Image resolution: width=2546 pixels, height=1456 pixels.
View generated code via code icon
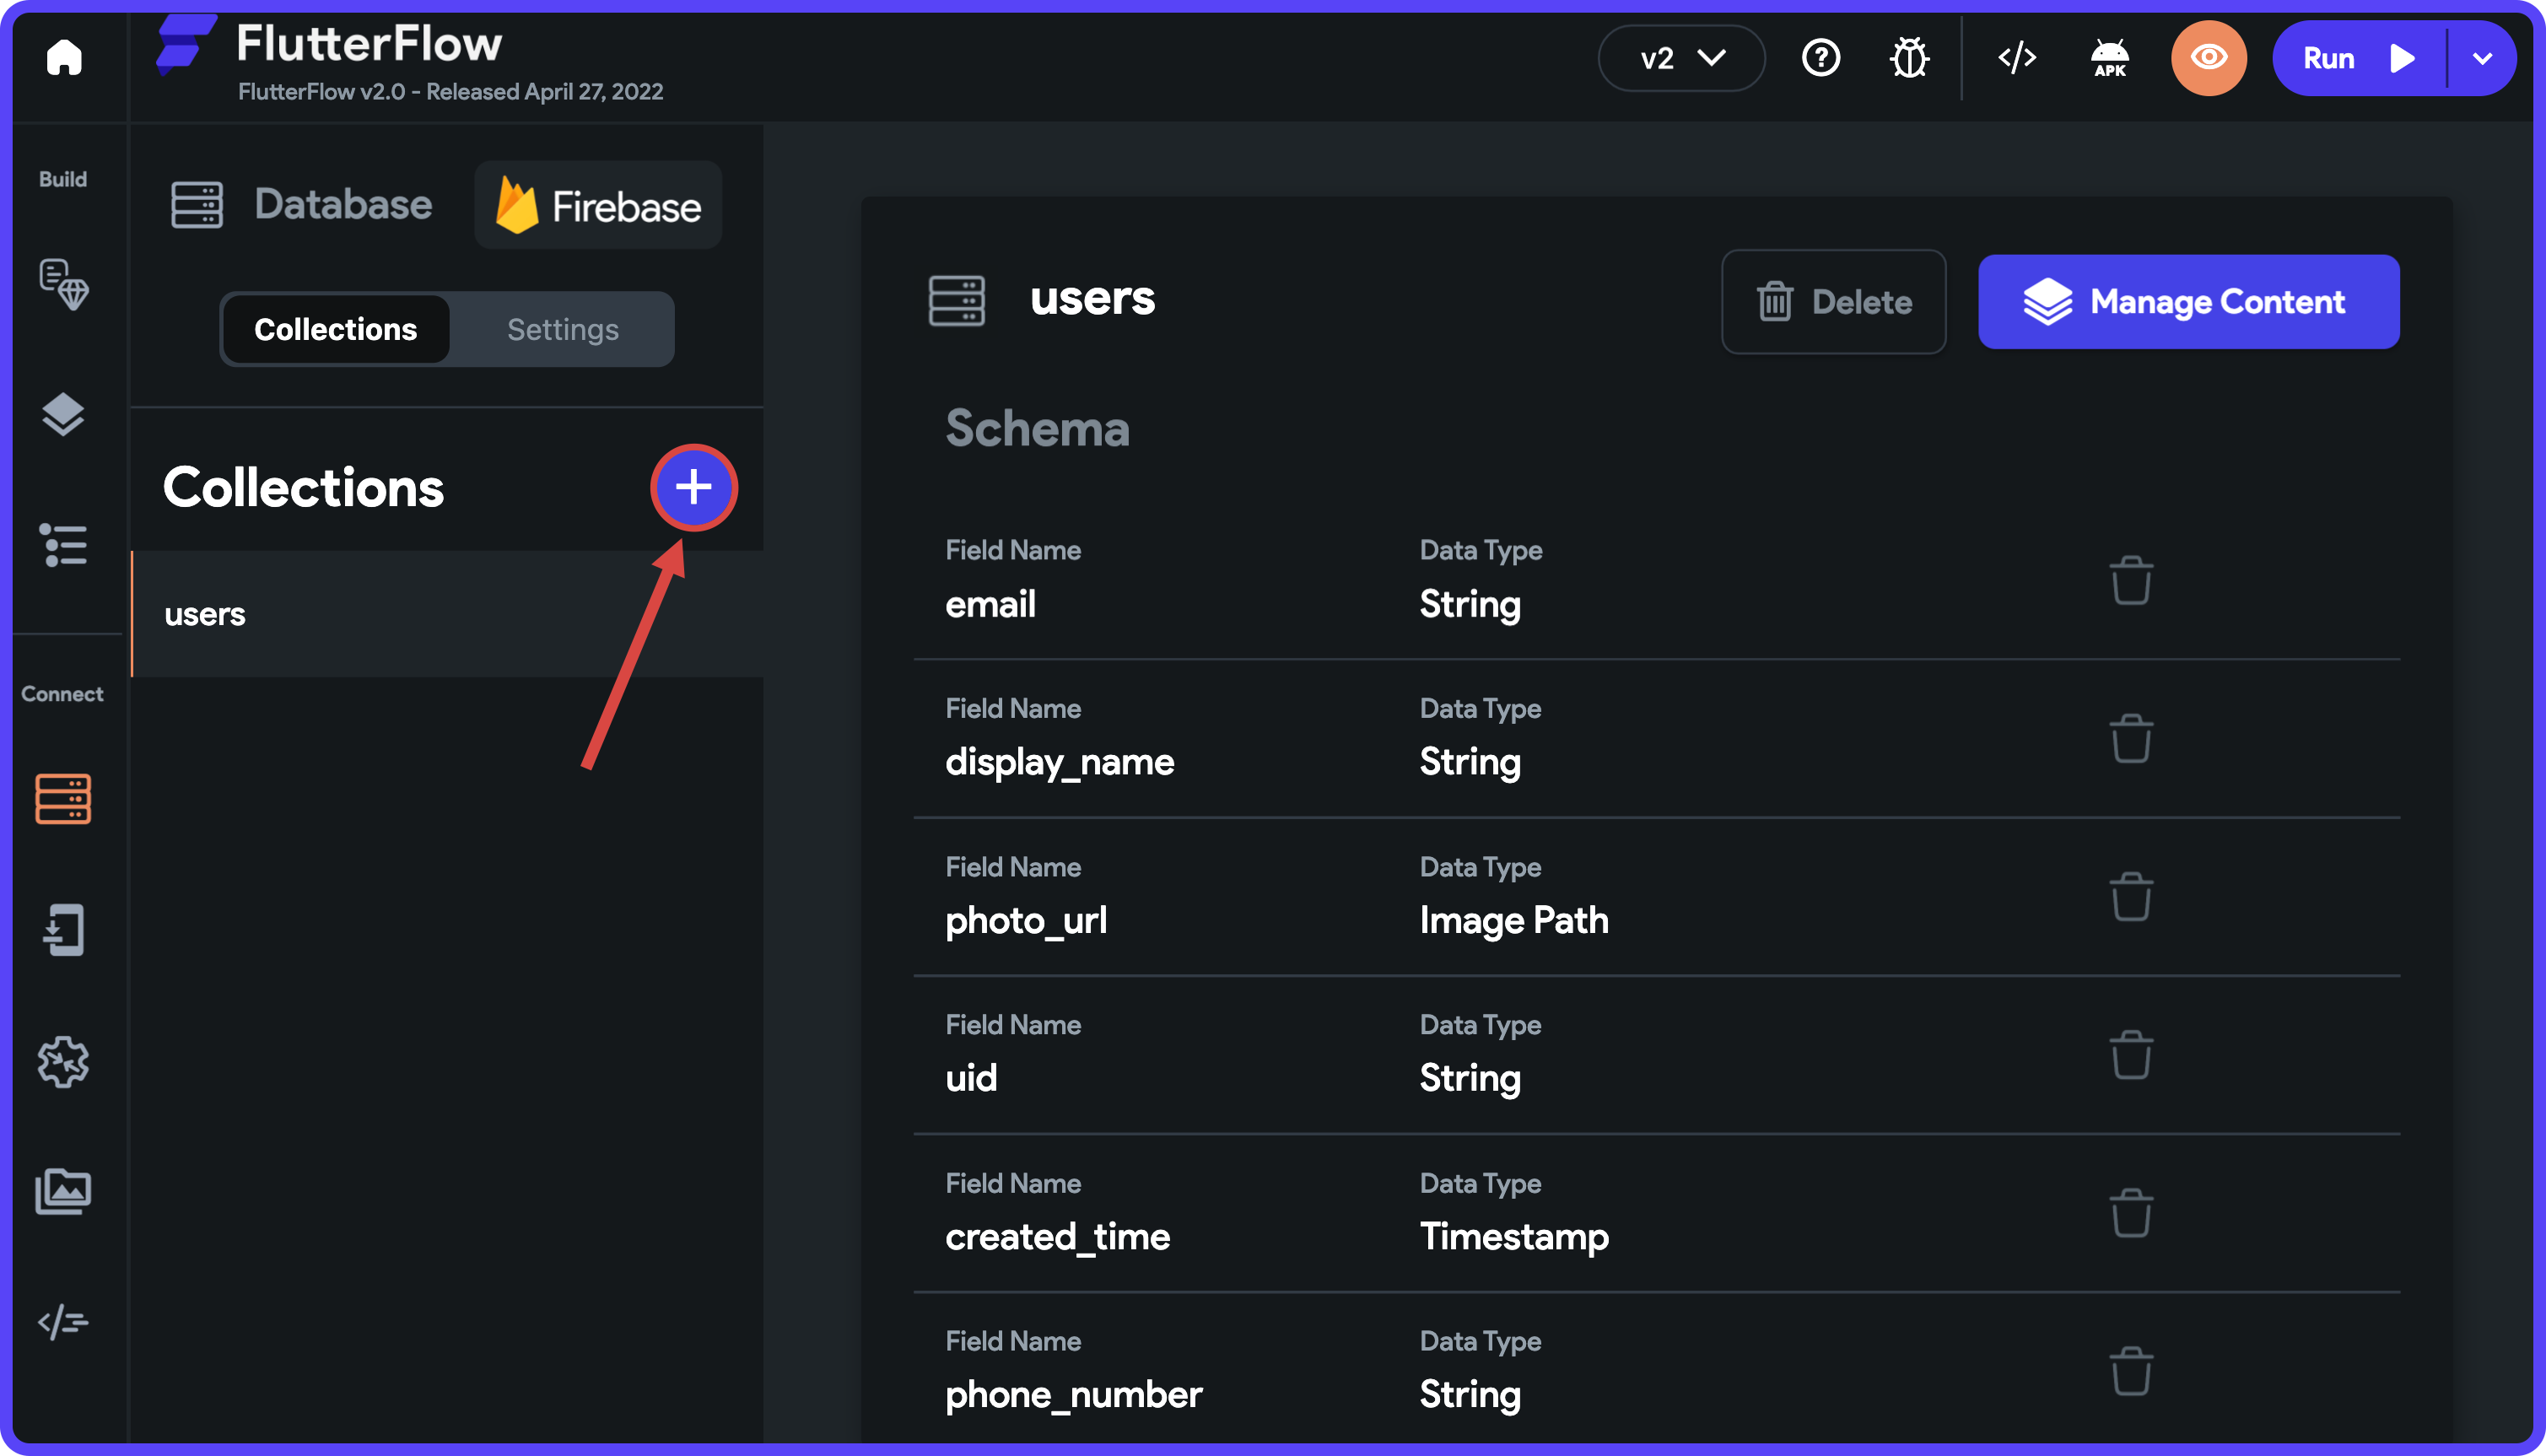tap(2016, 57)
